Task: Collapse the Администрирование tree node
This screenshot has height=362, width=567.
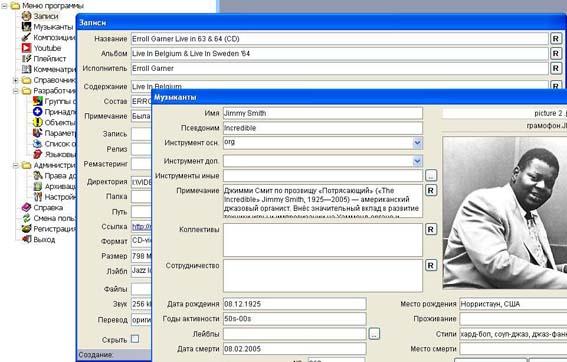Action: pos(16,165)
